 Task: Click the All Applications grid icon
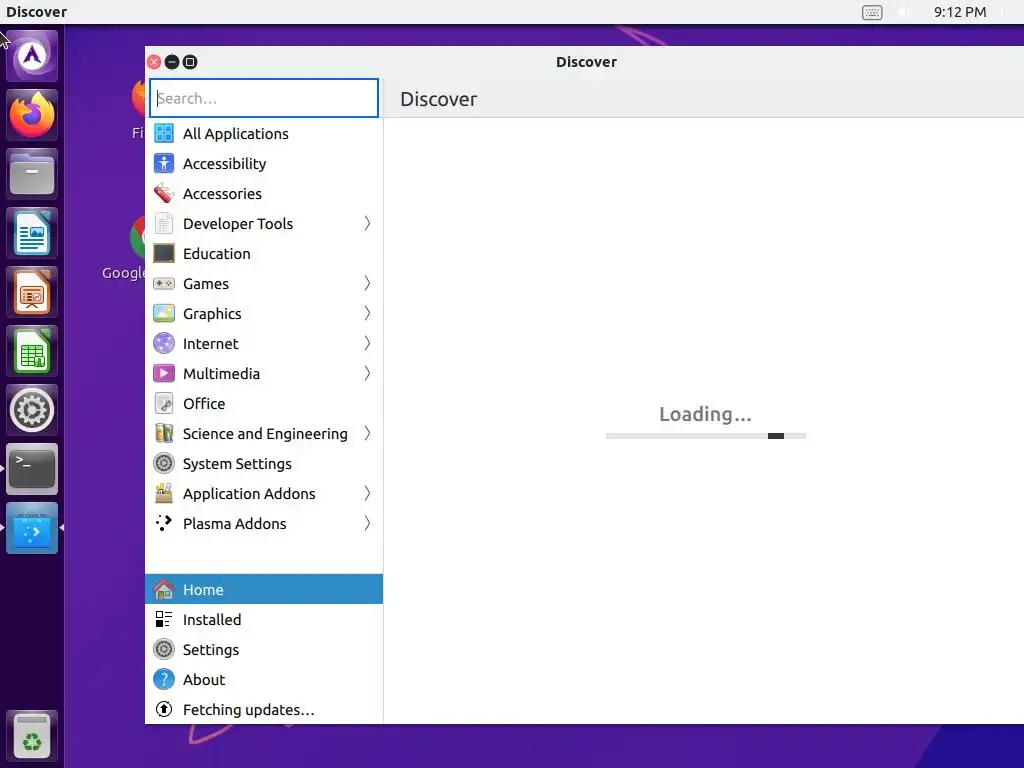[x=164, y=133]
